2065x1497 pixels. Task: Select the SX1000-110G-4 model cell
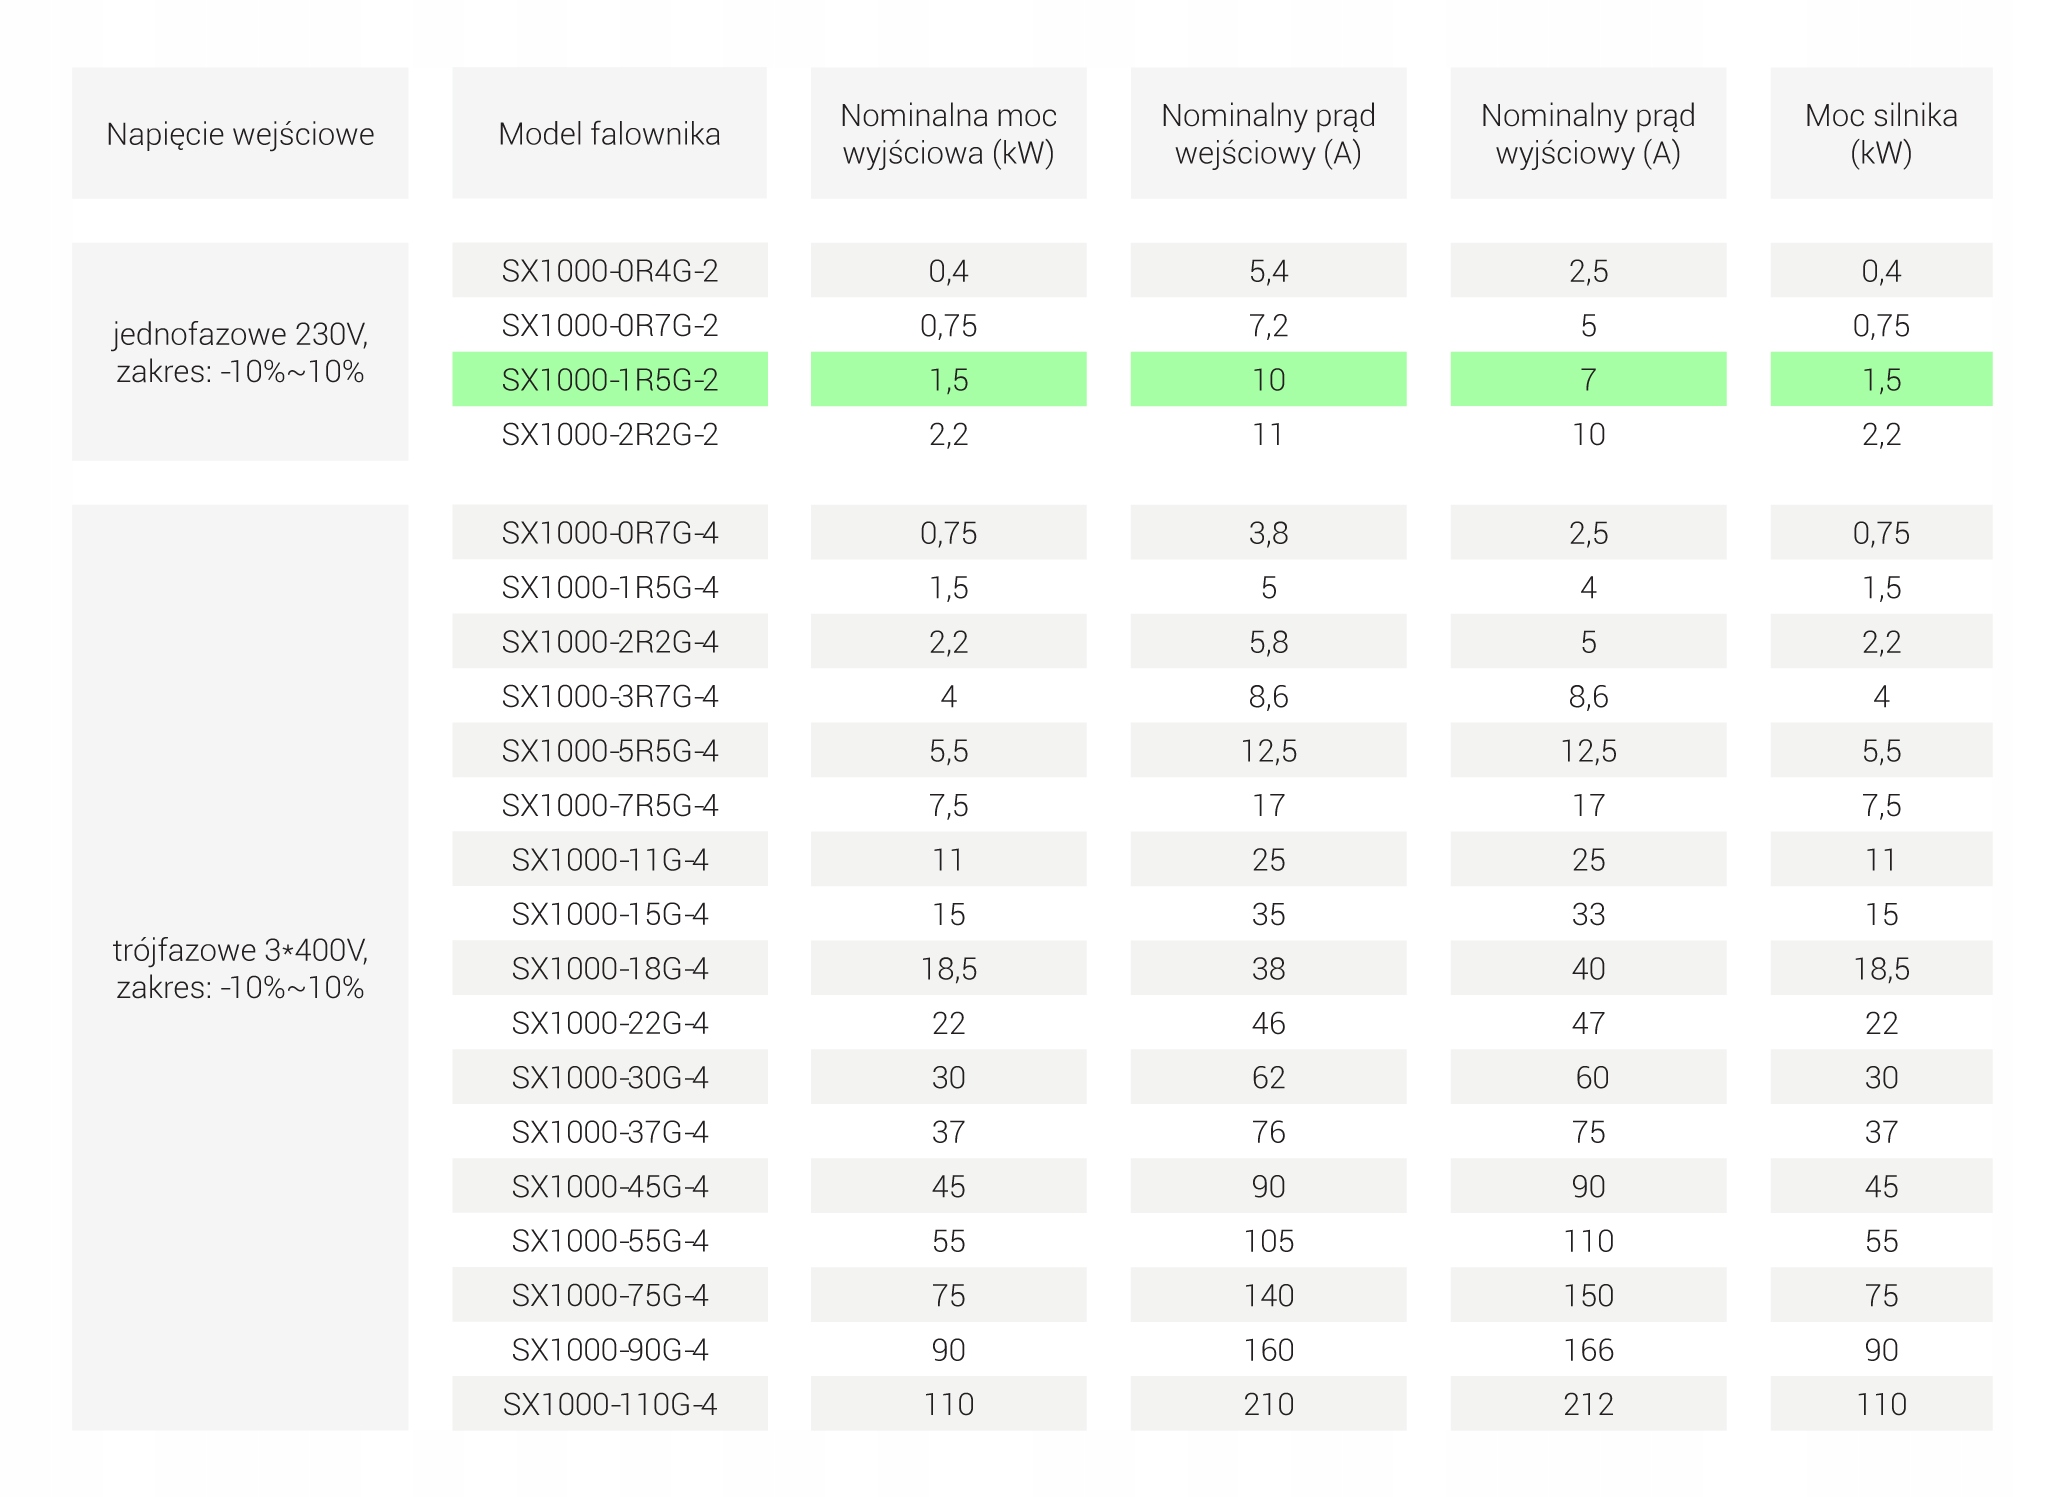pyautogui.click(x=609, y=1404)
